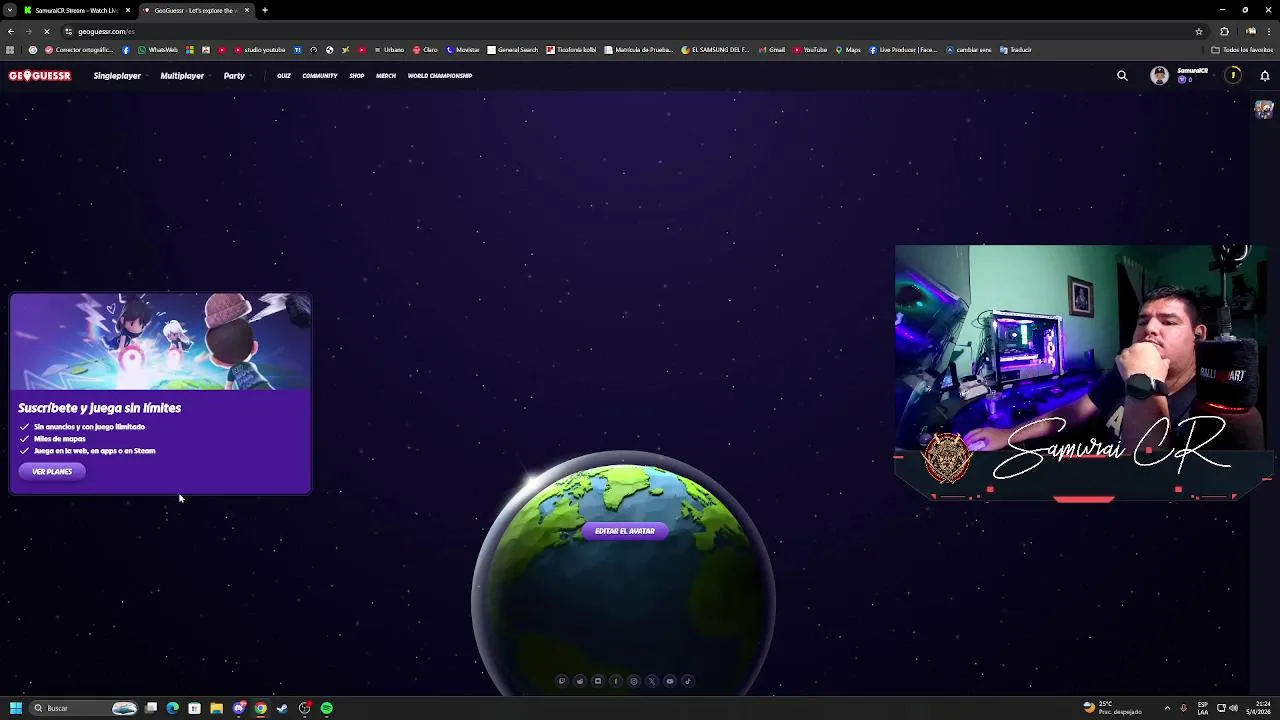Open the TikTok social icon below globe
Screen dimensions: 1280x720
point(687,681)
